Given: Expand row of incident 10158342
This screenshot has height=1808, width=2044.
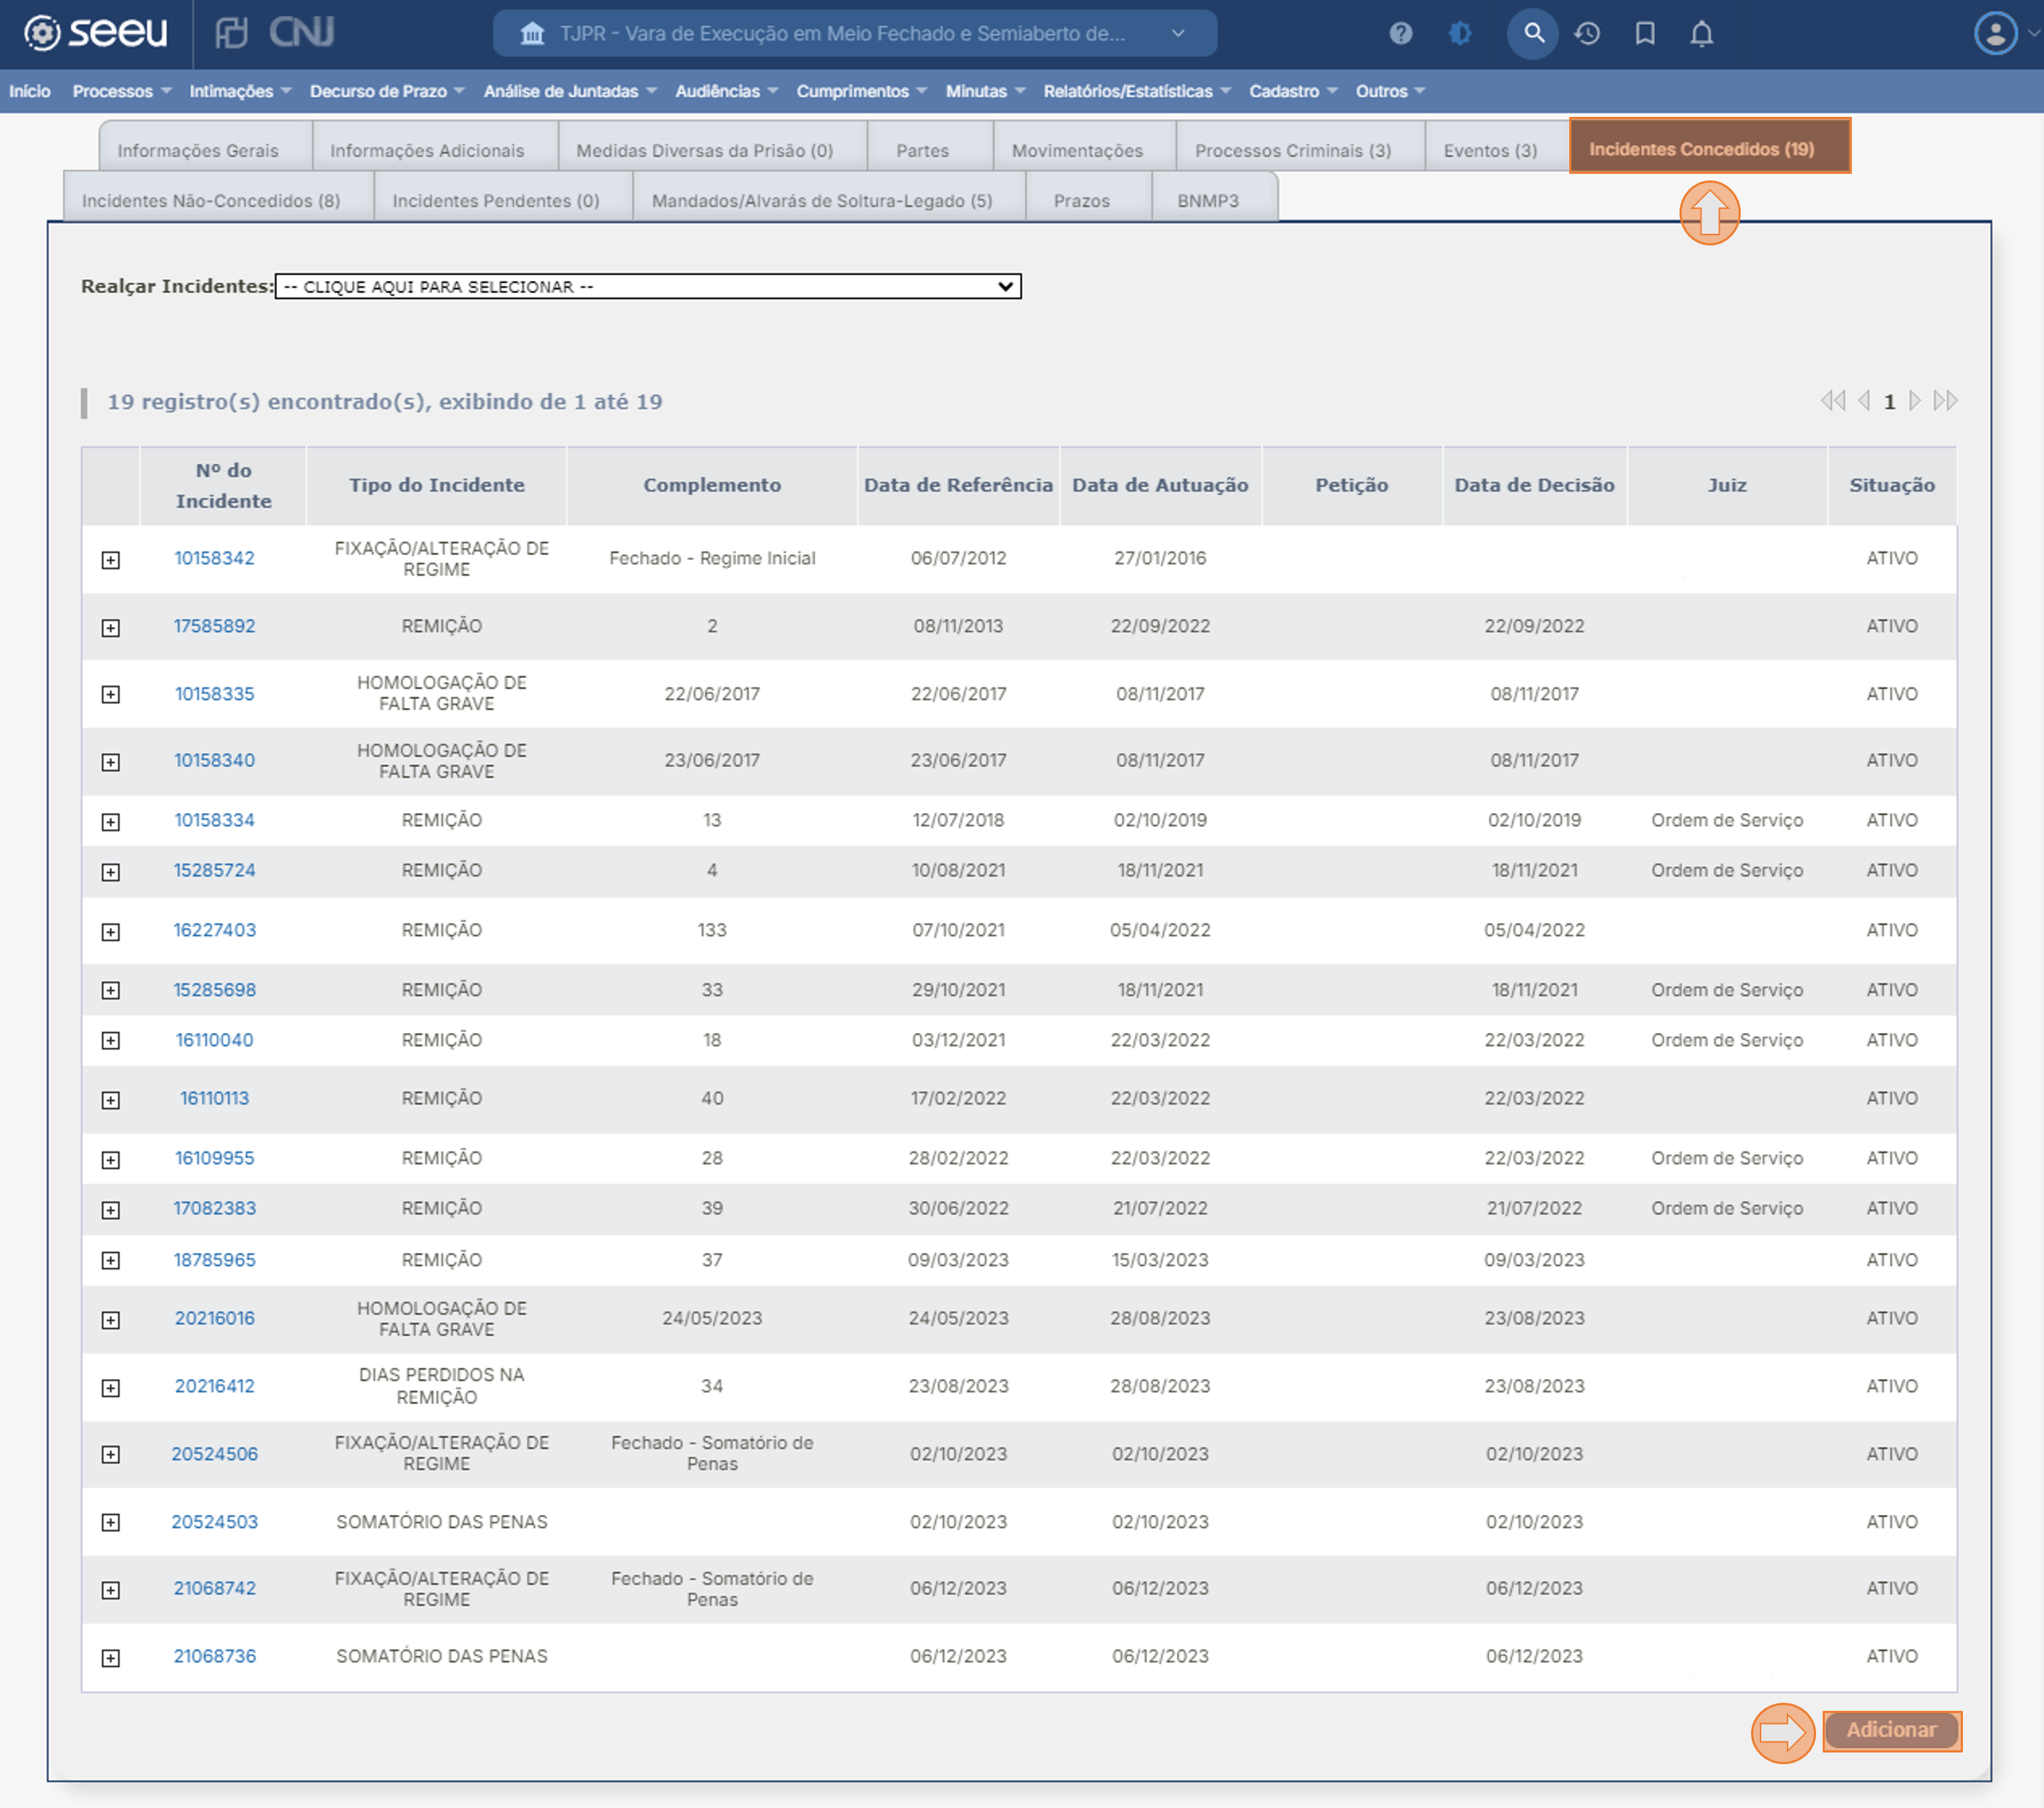Looking at the screenshot, I should (x=111, y=560).
